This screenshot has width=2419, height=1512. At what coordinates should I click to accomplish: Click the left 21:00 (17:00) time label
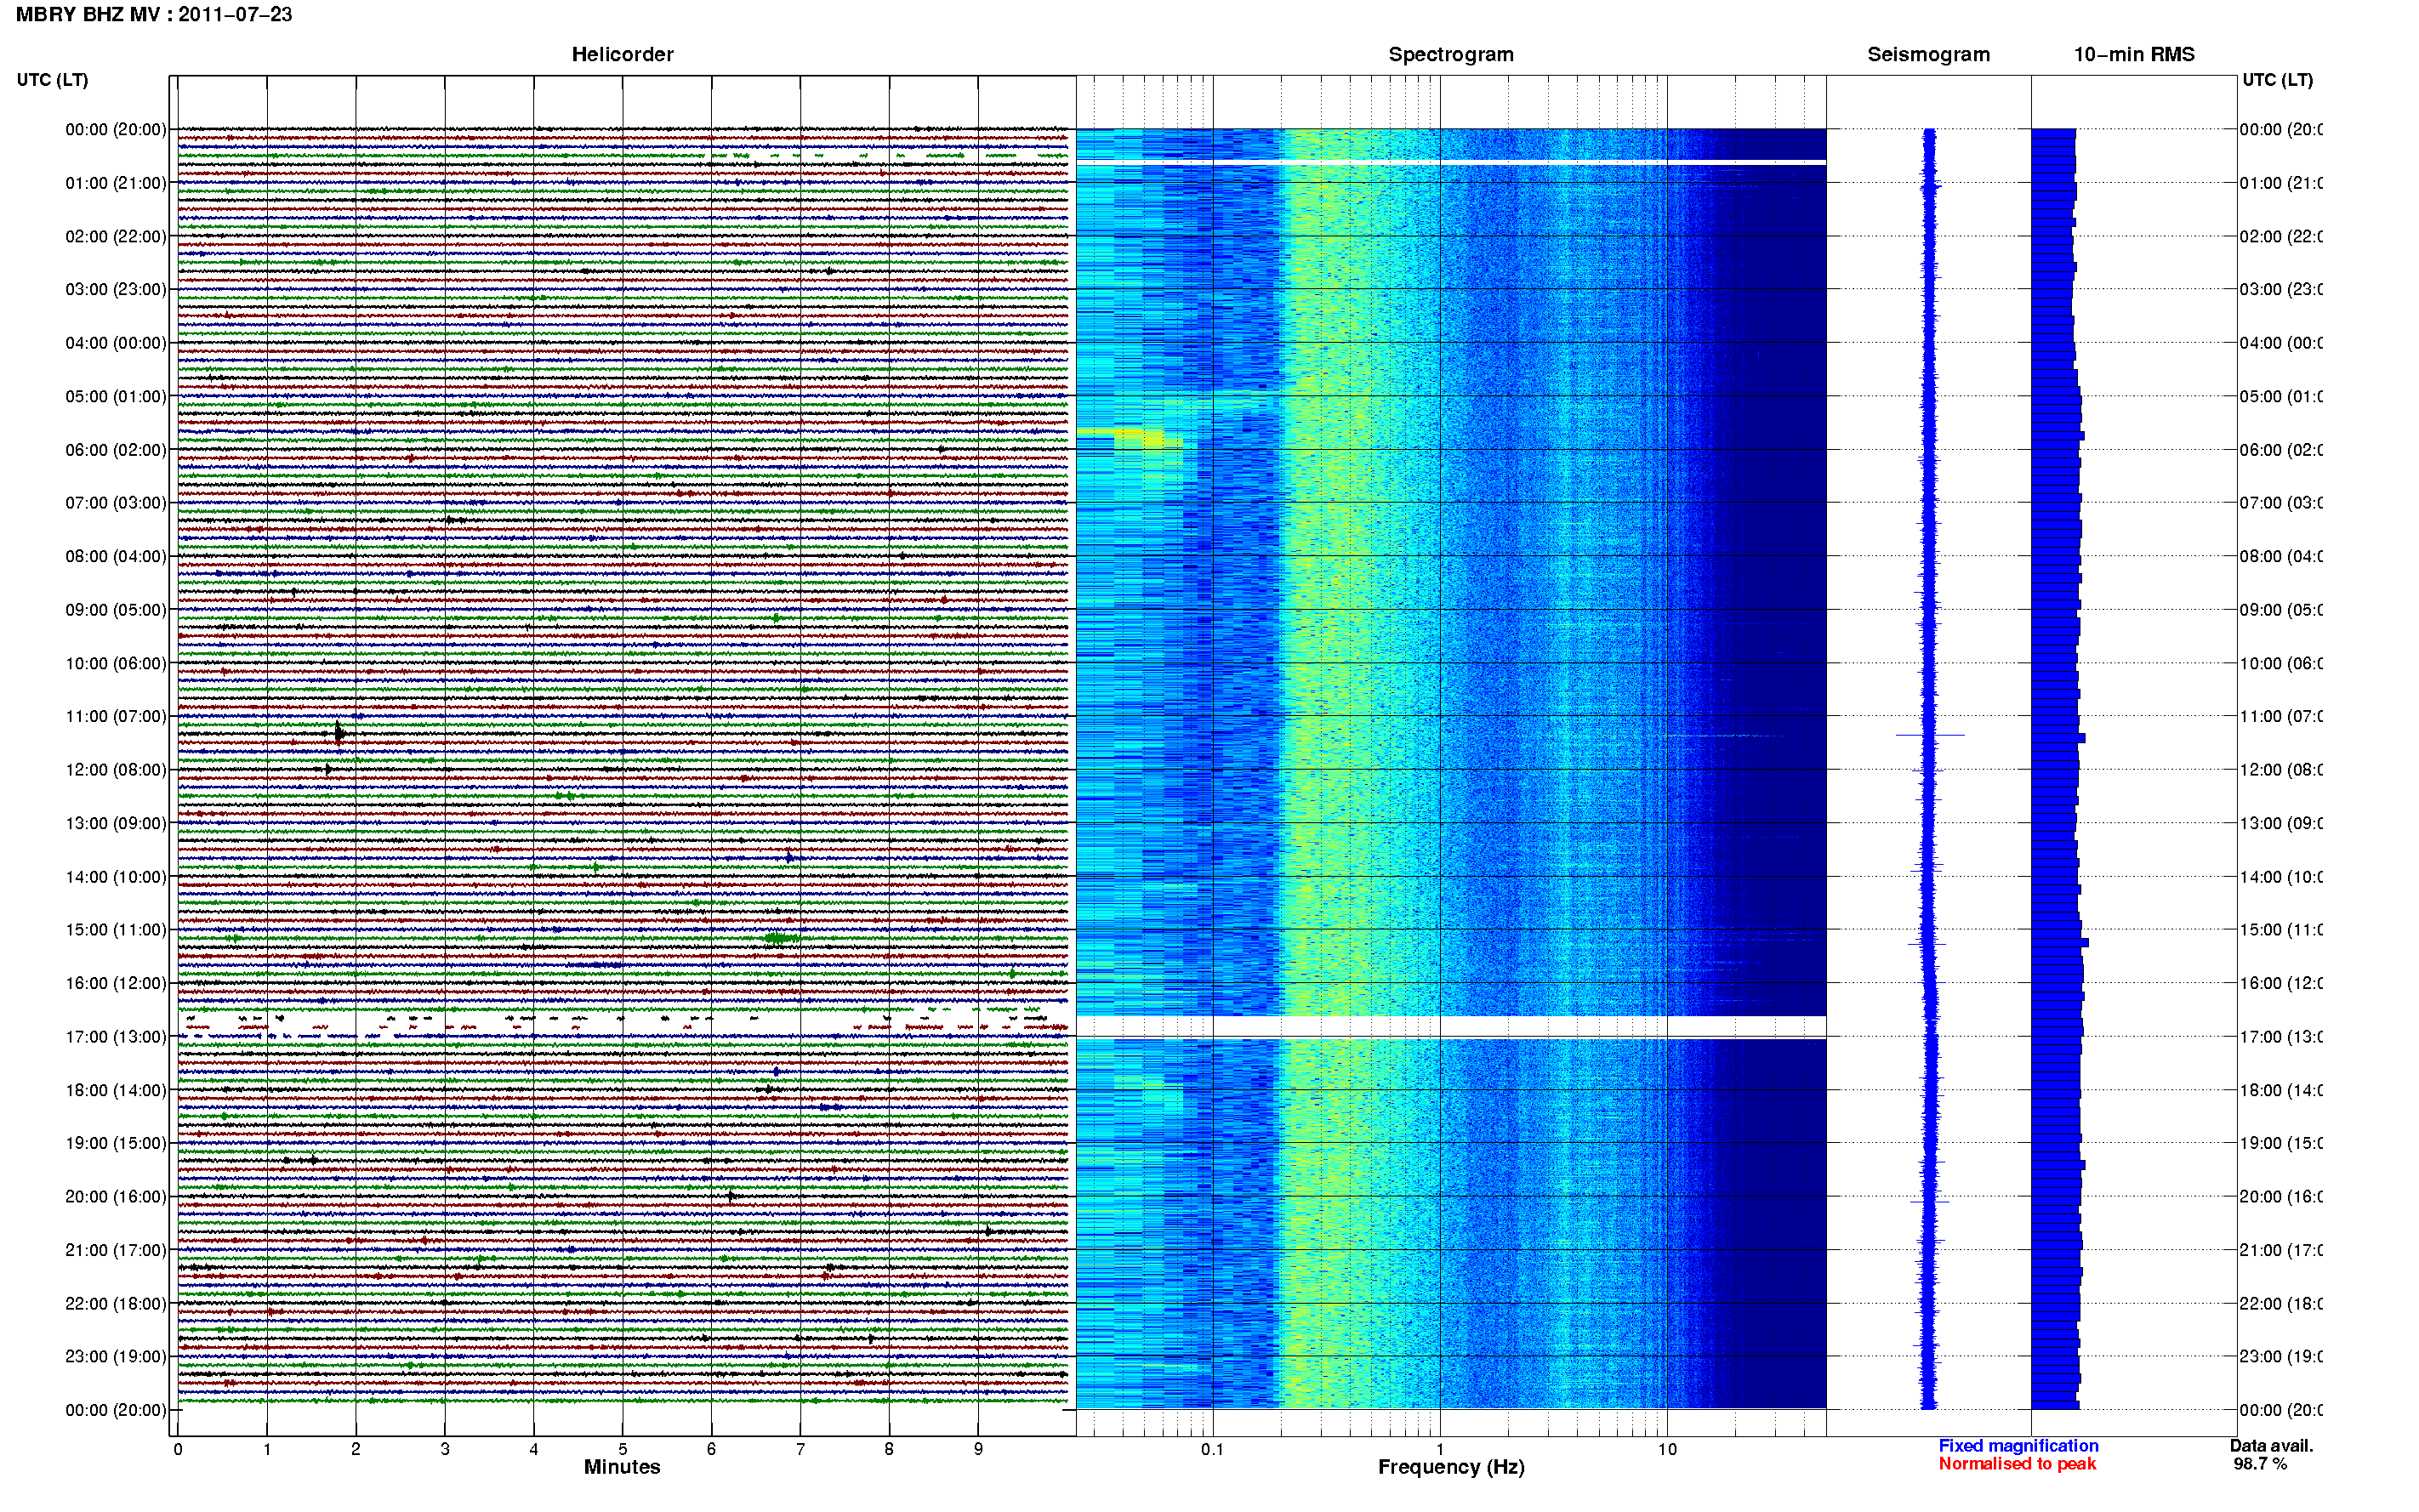pyautogui.click(x=116, y=1250)
